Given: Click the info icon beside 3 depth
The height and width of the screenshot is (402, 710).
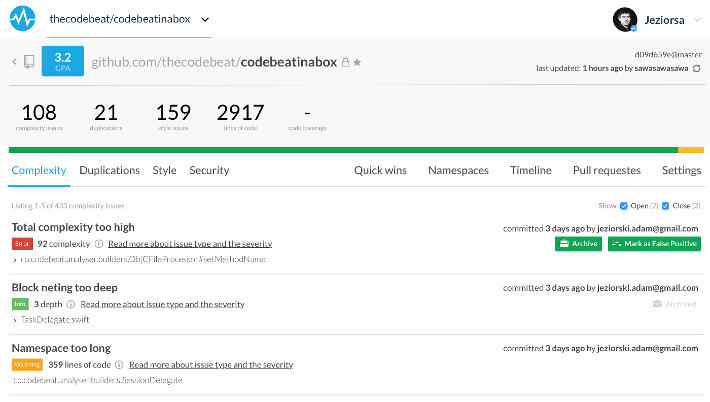Looking at the screenshot, I should tap(72, 304).
